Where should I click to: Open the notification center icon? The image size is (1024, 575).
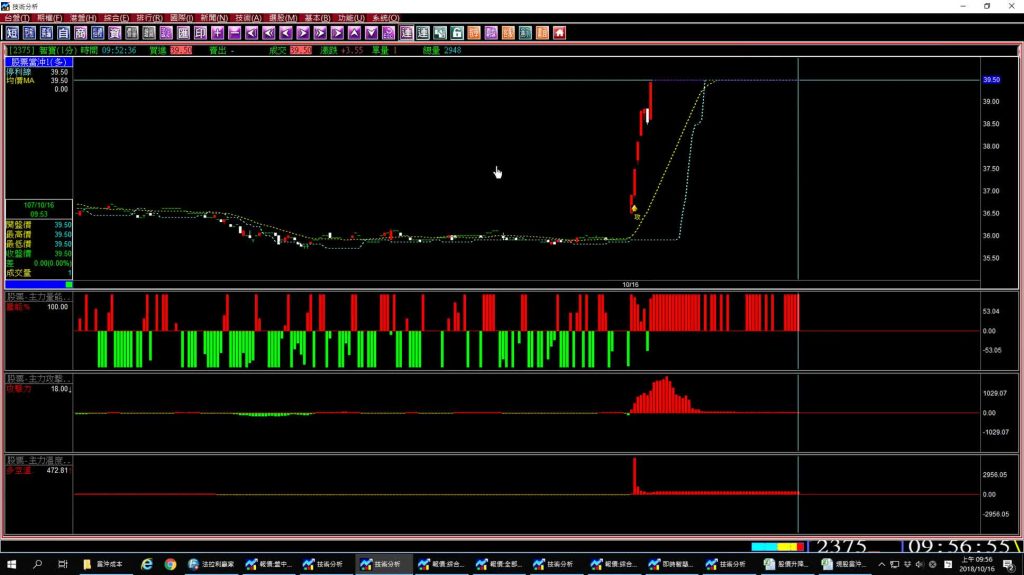1009,565
